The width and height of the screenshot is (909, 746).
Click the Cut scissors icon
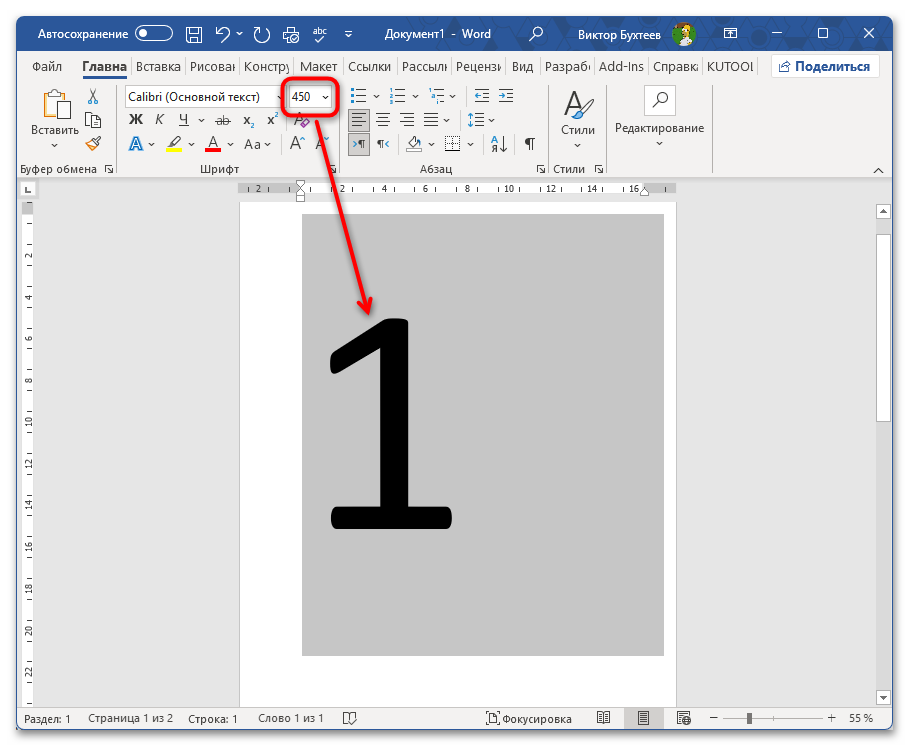click(93, 96)
